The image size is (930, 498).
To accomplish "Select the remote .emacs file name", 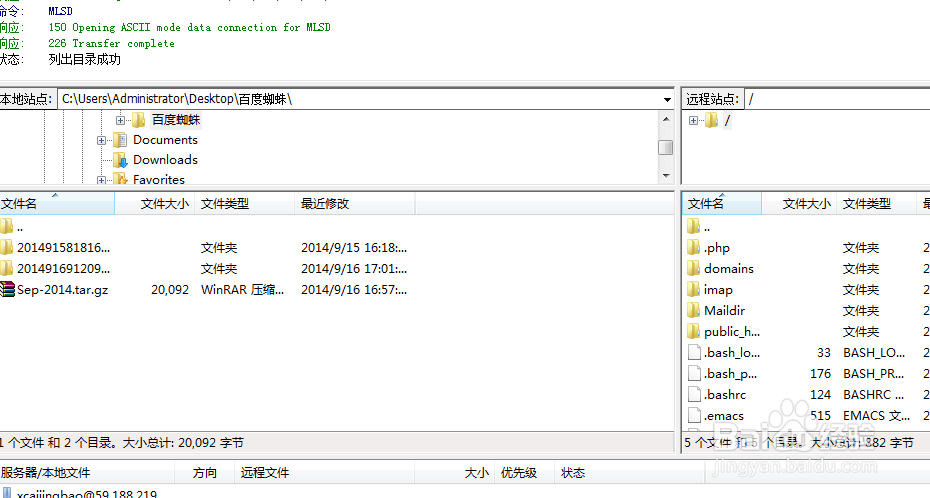I will [724, 416].
